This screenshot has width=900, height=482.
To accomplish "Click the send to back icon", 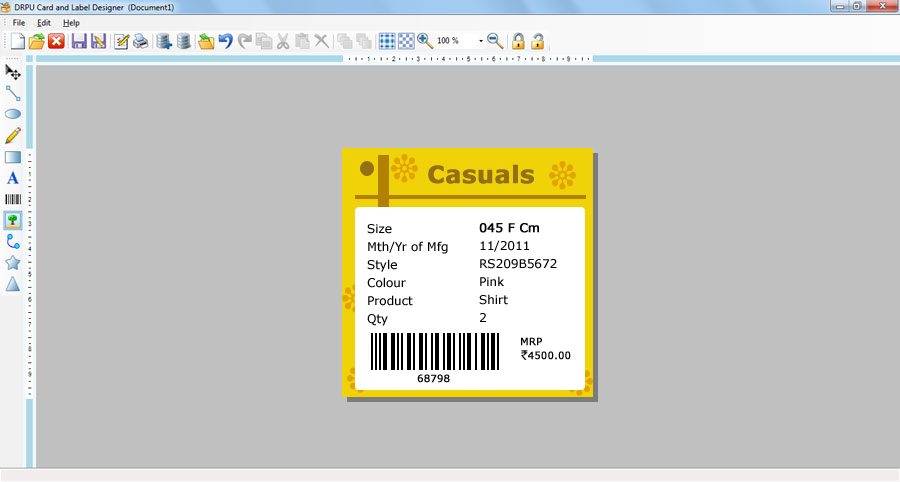I will (x=364, y=41).
